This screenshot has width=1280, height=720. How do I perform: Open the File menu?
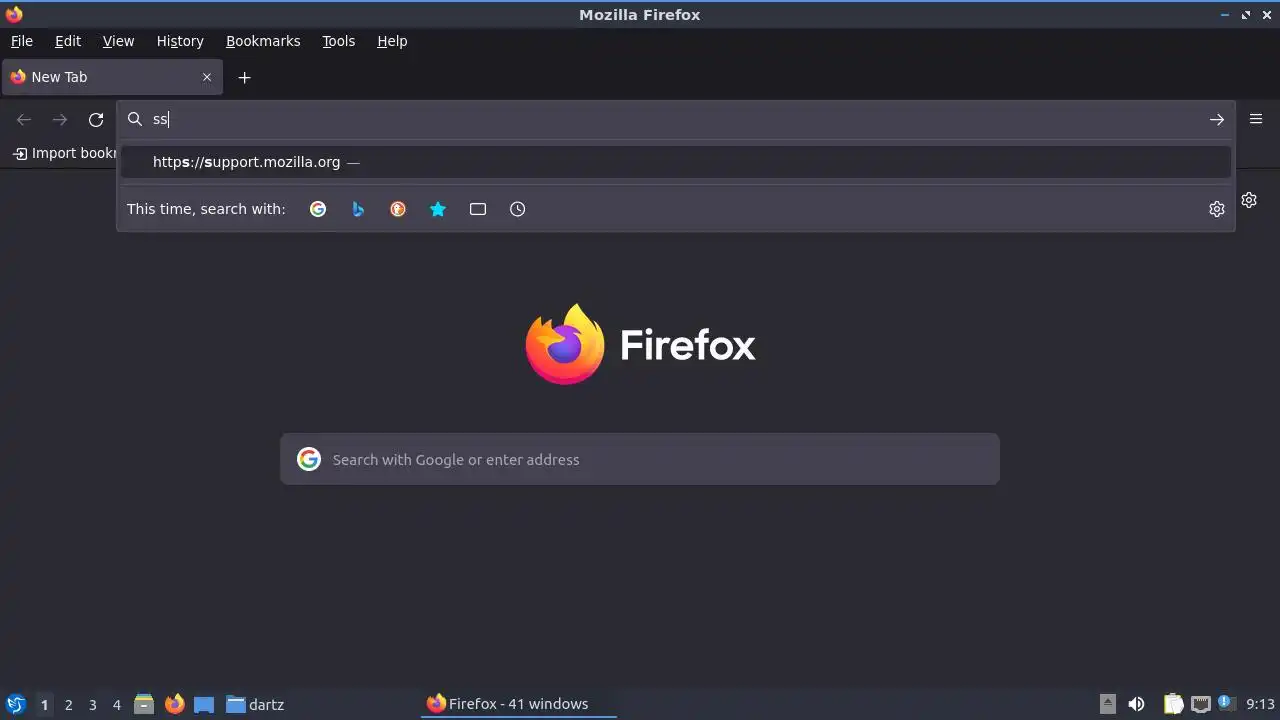(21, 41)
